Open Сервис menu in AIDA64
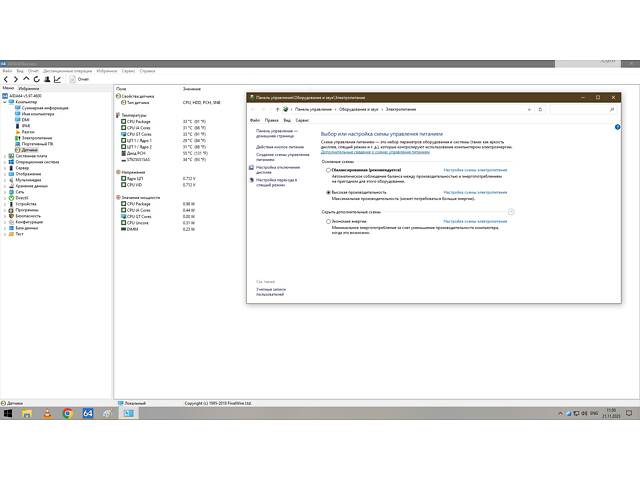This screenshot has width=640, height=480. (x=128, y=71)
